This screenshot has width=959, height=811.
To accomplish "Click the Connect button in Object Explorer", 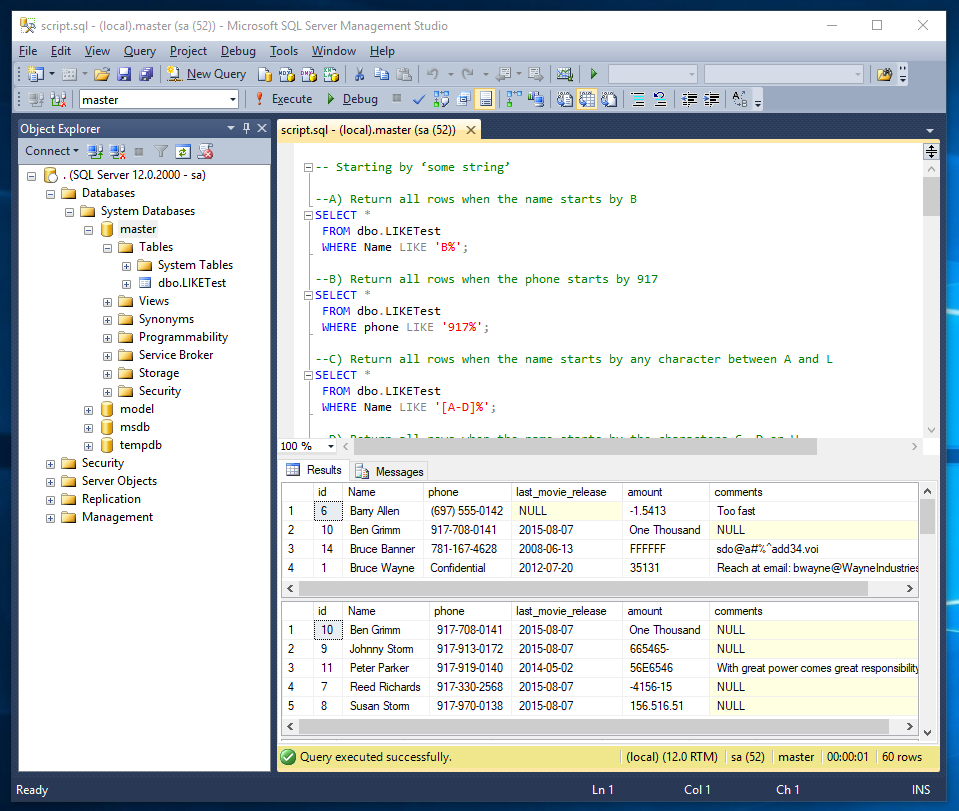I will [46, 150].
